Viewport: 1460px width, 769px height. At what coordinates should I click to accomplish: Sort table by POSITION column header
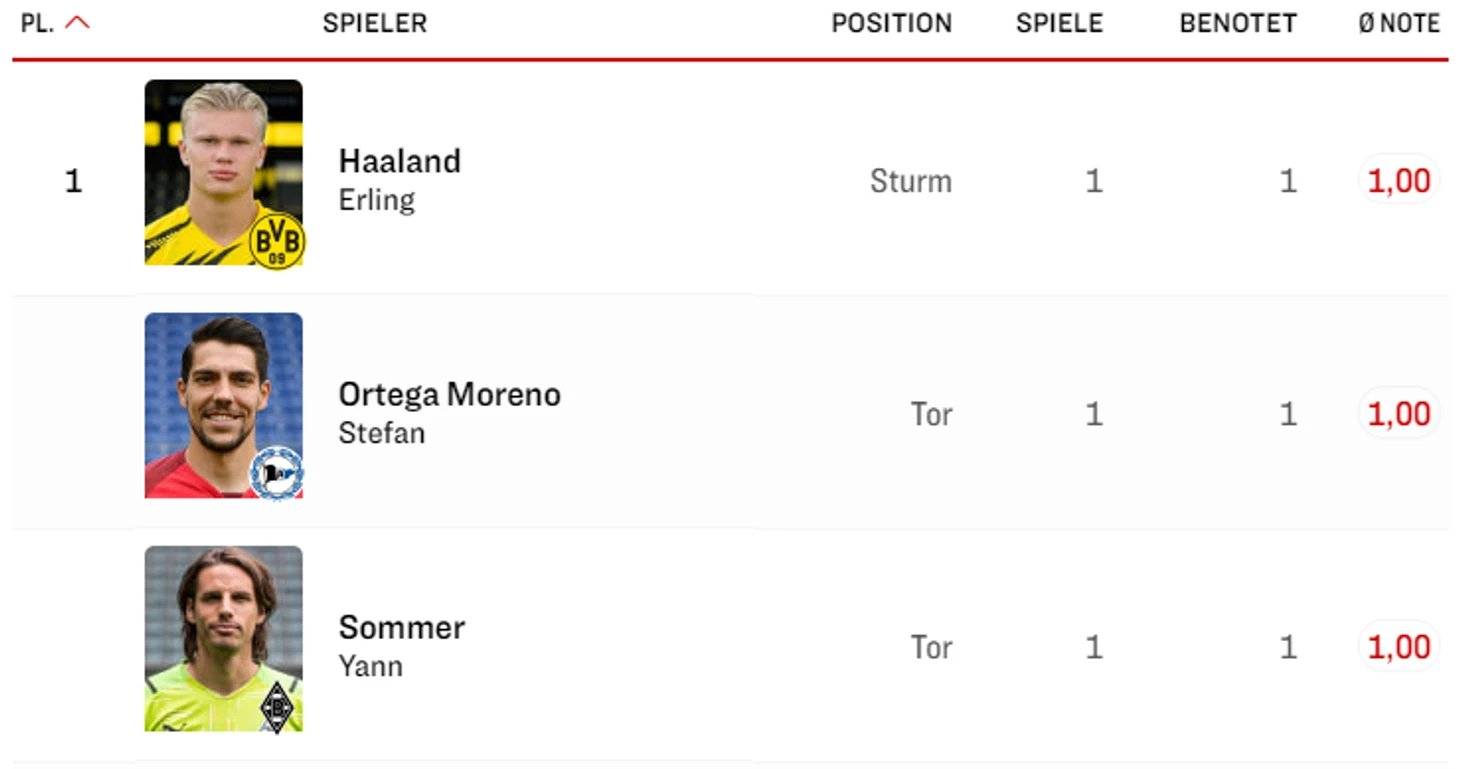[892, 23]
